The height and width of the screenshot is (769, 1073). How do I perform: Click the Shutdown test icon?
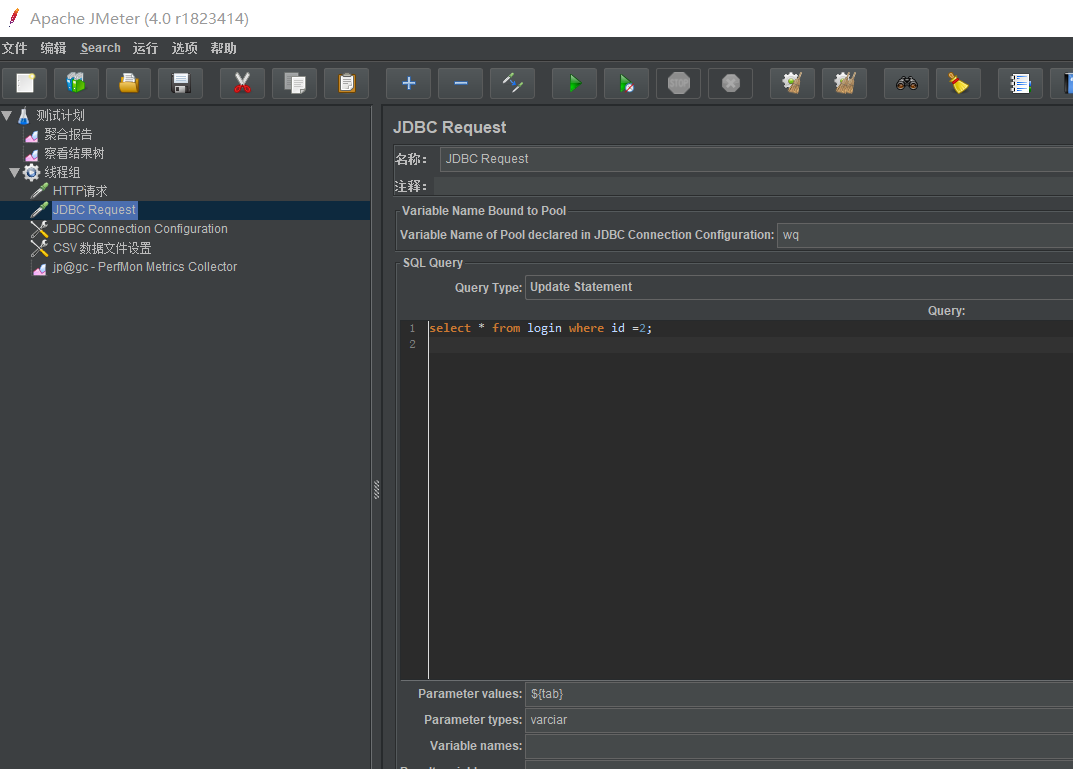pos(730,83)
